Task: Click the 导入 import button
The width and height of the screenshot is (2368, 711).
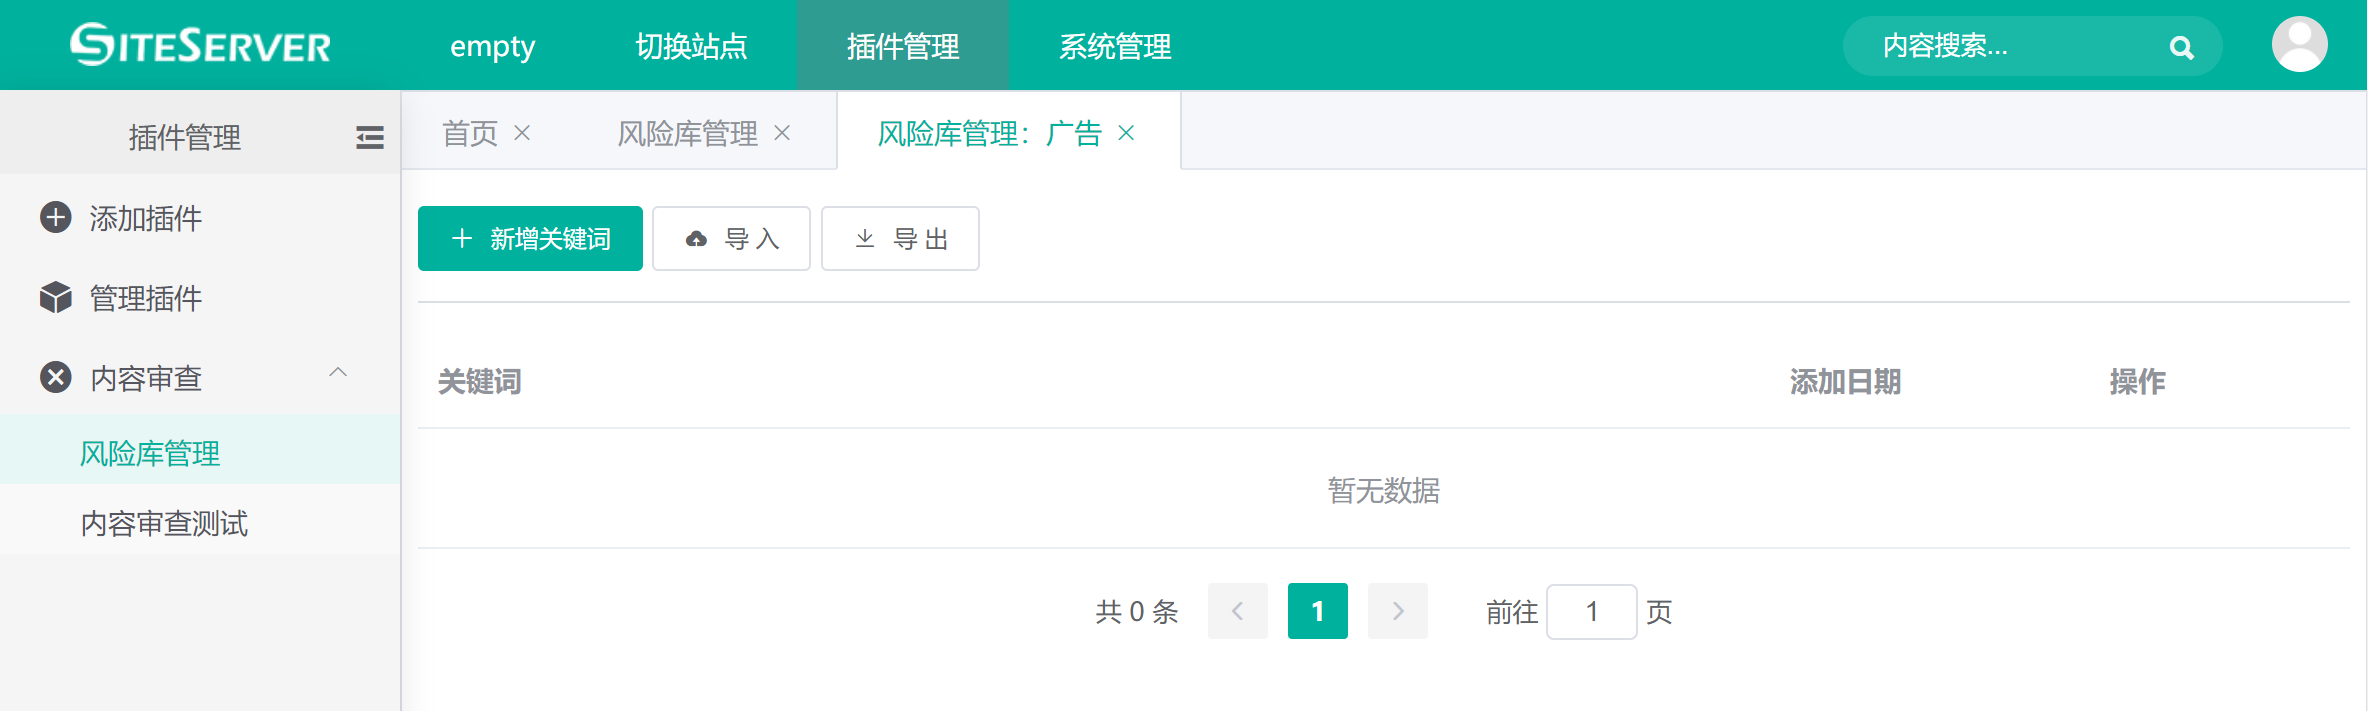Action: 731,238
